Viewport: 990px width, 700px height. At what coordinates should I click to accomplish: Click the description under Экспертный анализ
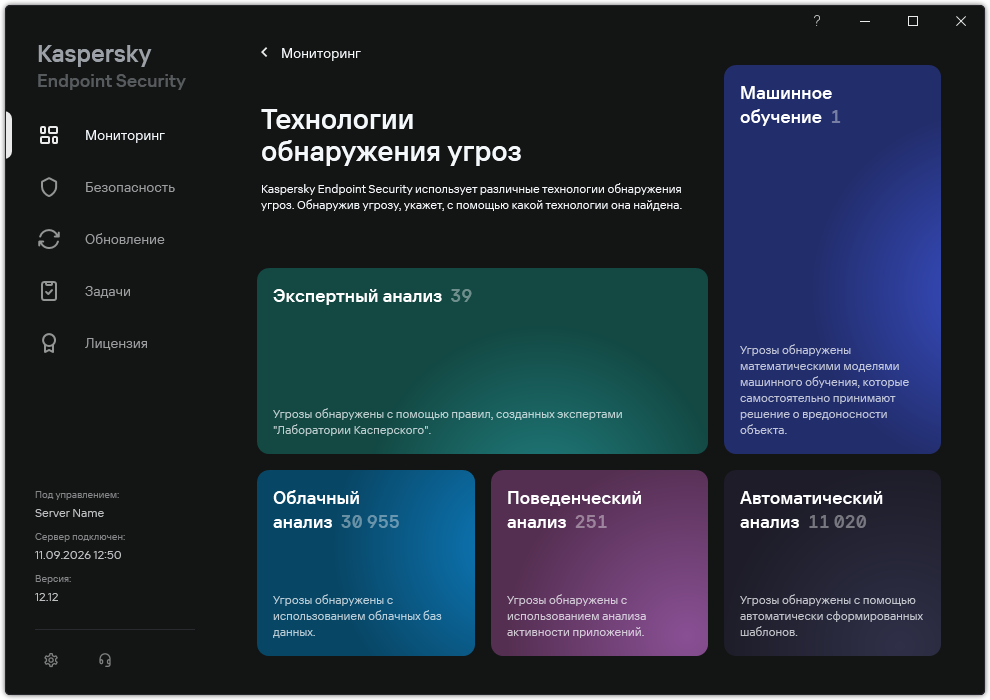tap(448, 422)
